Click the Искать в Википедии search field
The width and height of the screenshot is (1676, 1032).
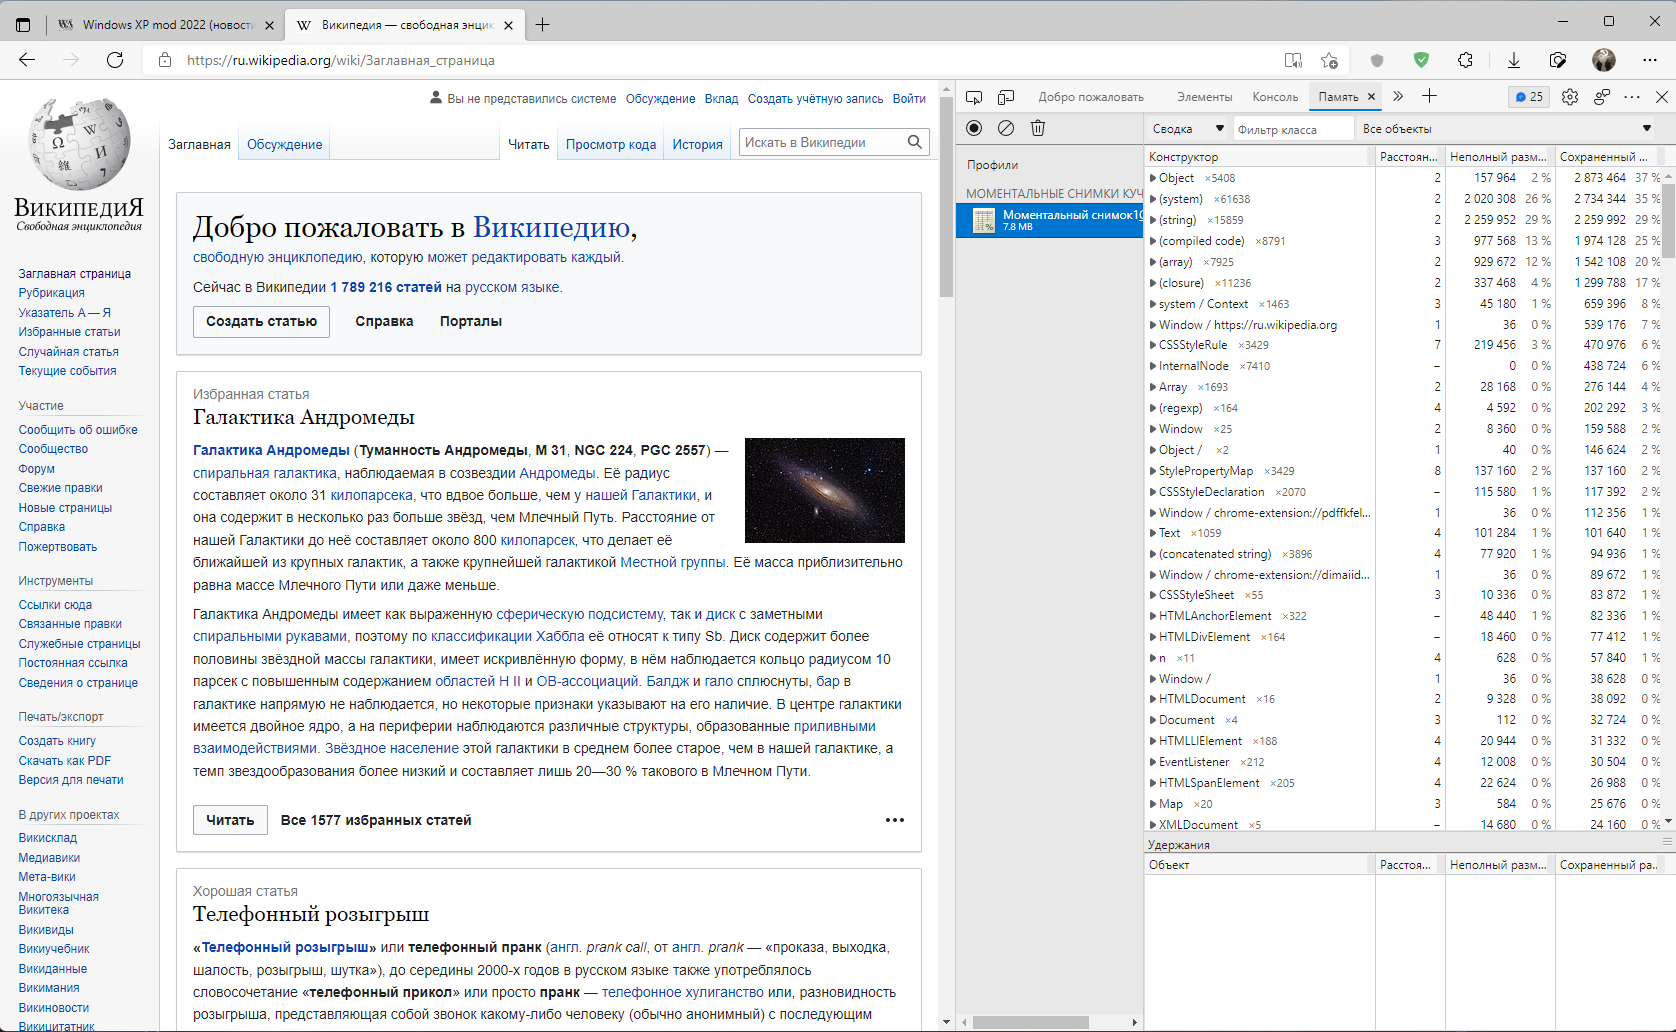click(x=822, y=143)
